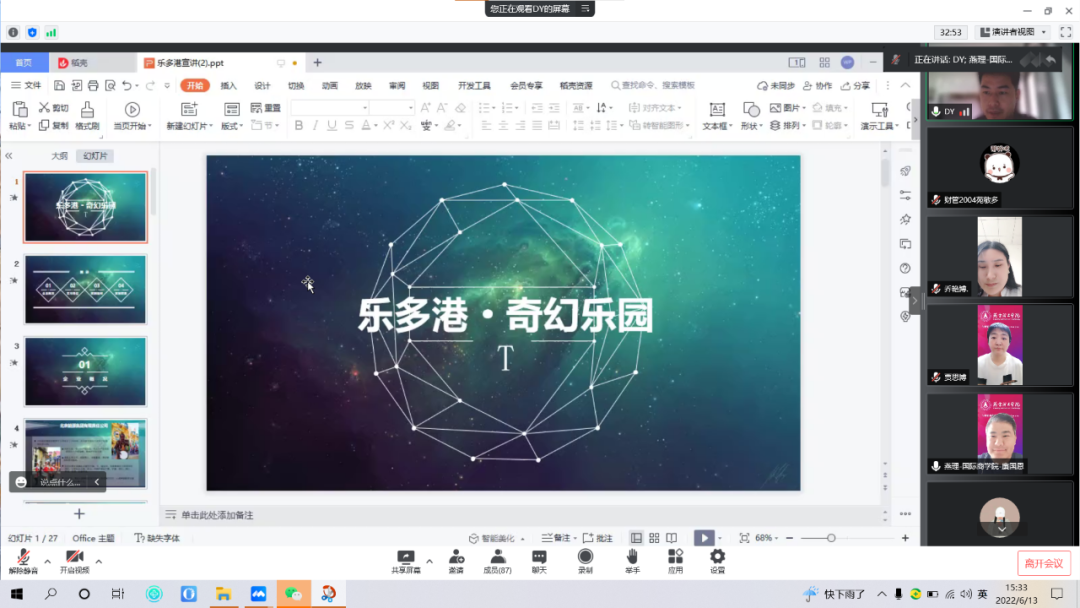Start recording with the 录制 icon
This screenshot has width=1080, height=608.
pyautogui.click(x=585, y=557)
